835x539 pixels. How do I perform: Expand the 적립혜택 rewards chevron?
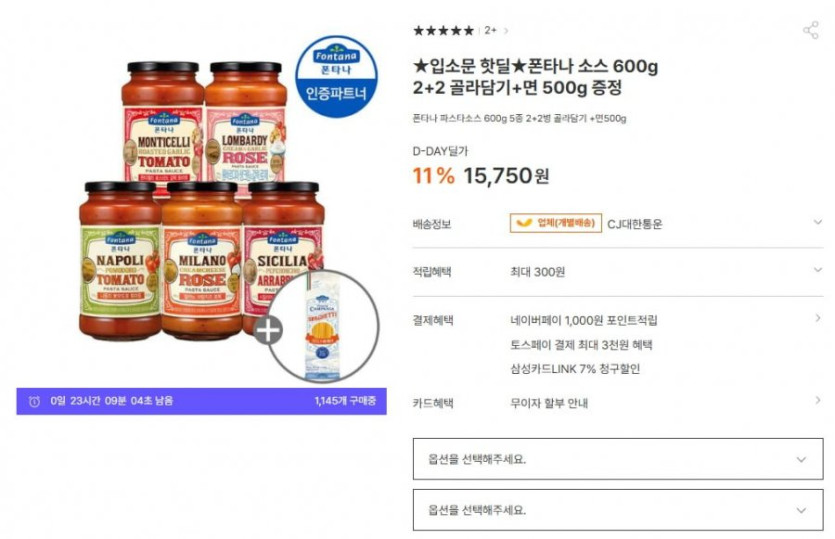point(817,270)
